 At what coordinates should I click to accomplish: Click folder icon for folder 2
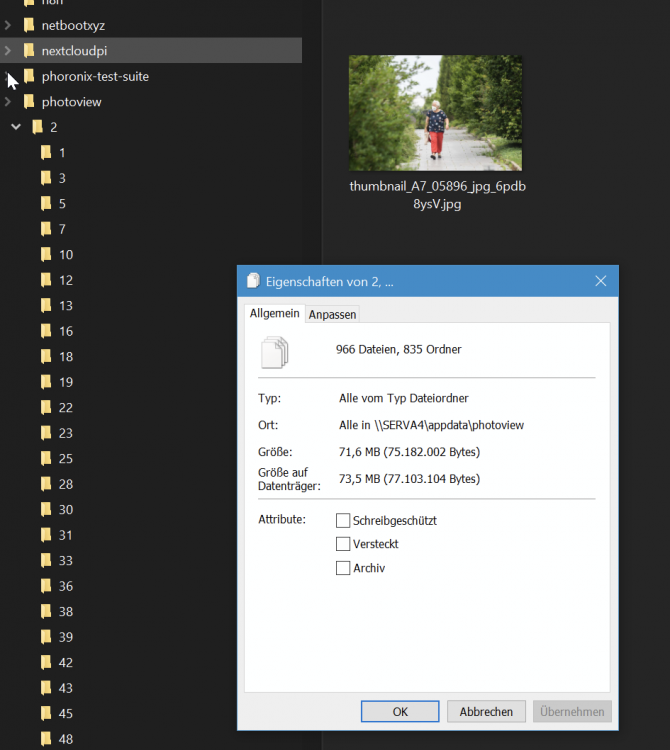pyautogui.click(x=37, y=127)
